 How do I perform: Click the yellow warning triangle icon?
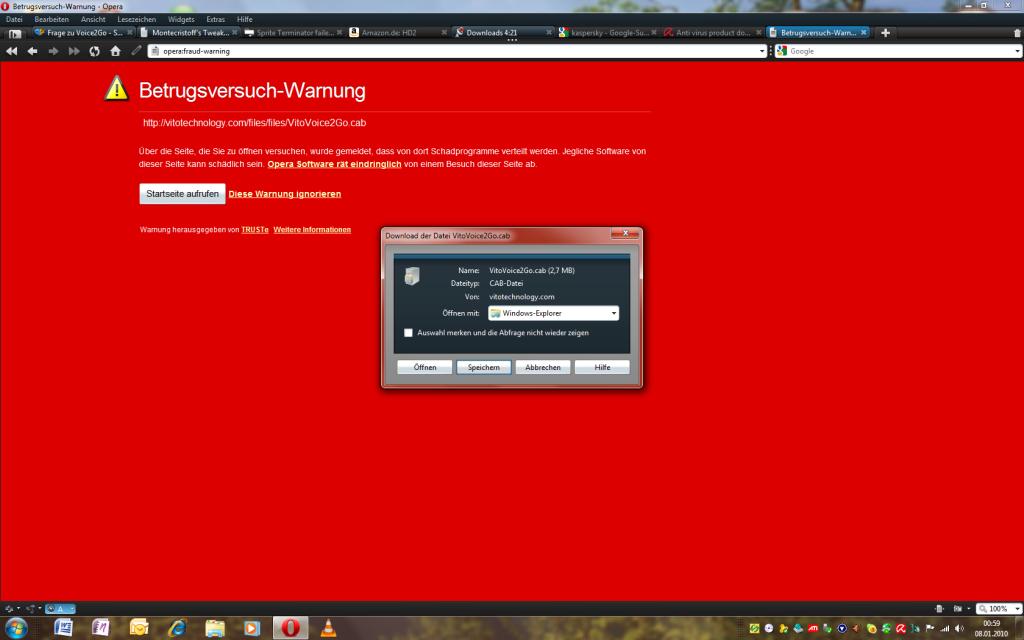117,88
